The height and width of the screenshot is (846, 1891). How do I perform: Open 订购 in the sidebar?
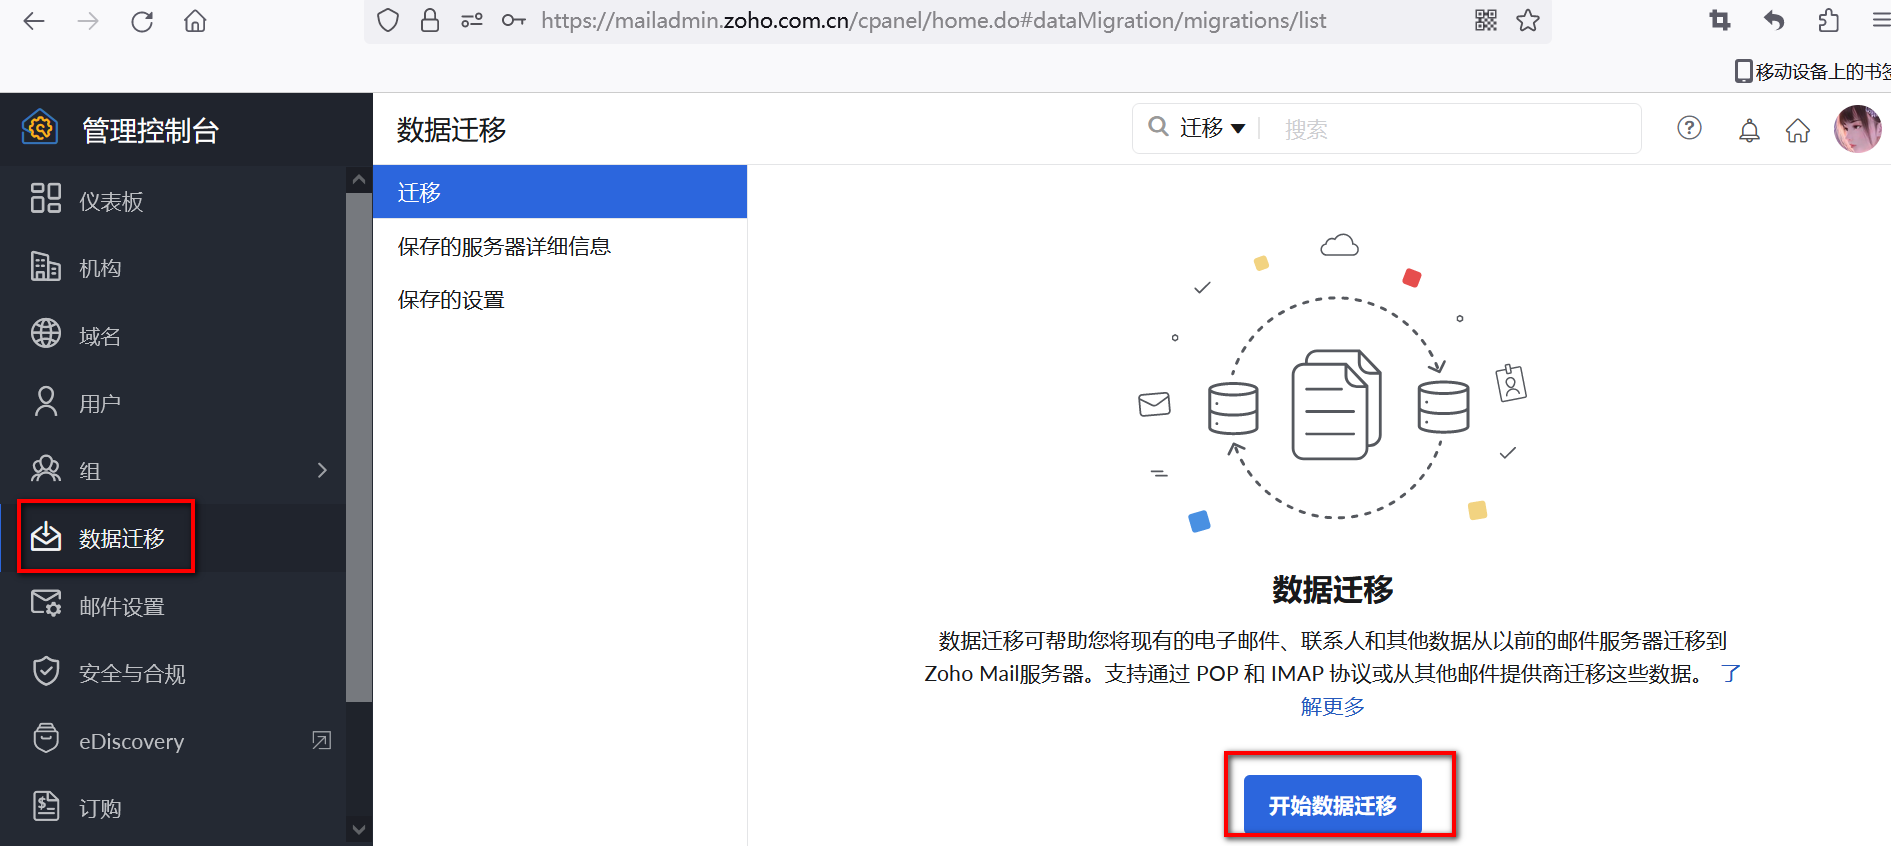coord(172,808)
